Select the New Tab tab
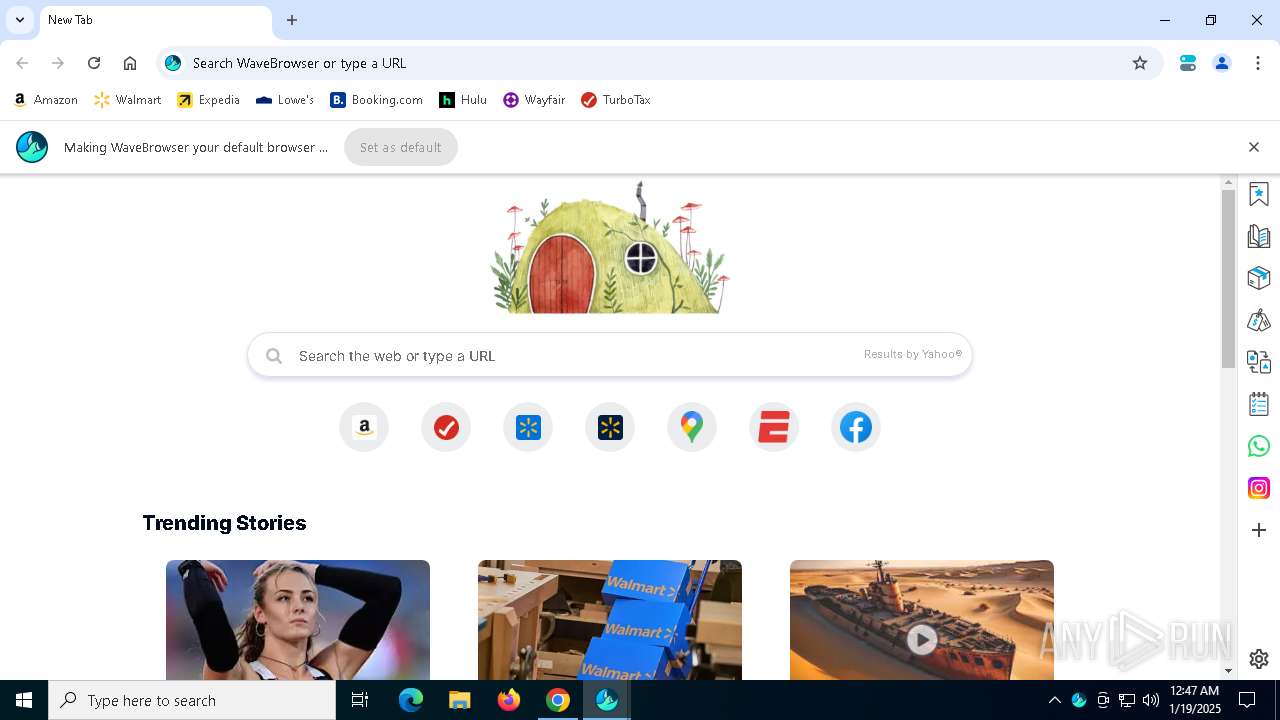1280x720 pixels. [x=155, y=22]
